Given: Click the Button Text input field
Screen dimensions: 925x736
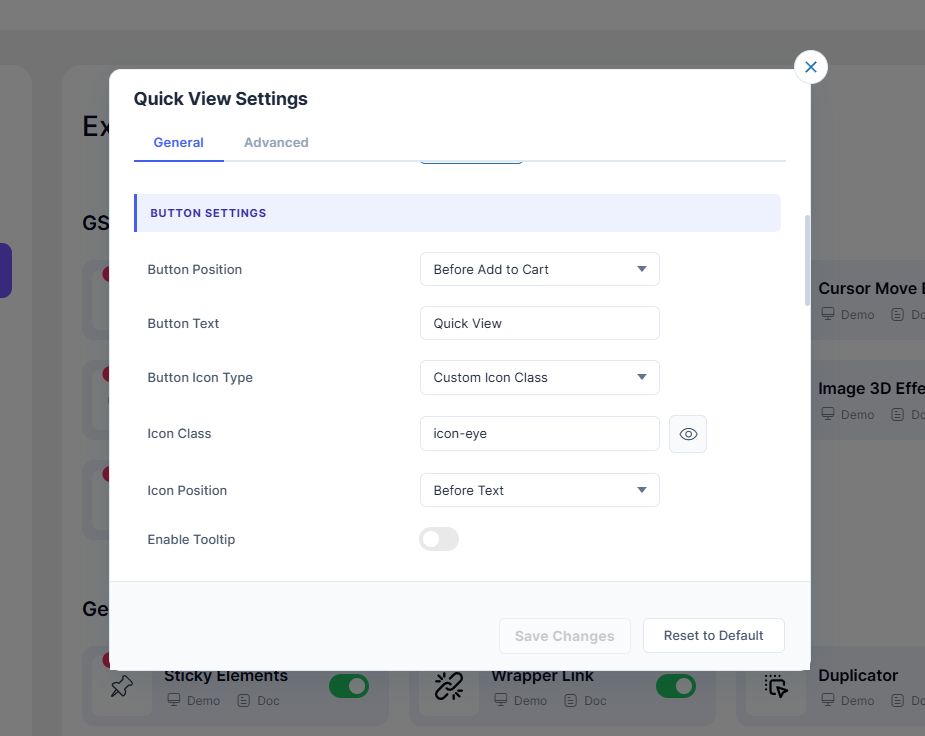Looking at the screenshot, I should pyautogui.click(x=539, y=323).
